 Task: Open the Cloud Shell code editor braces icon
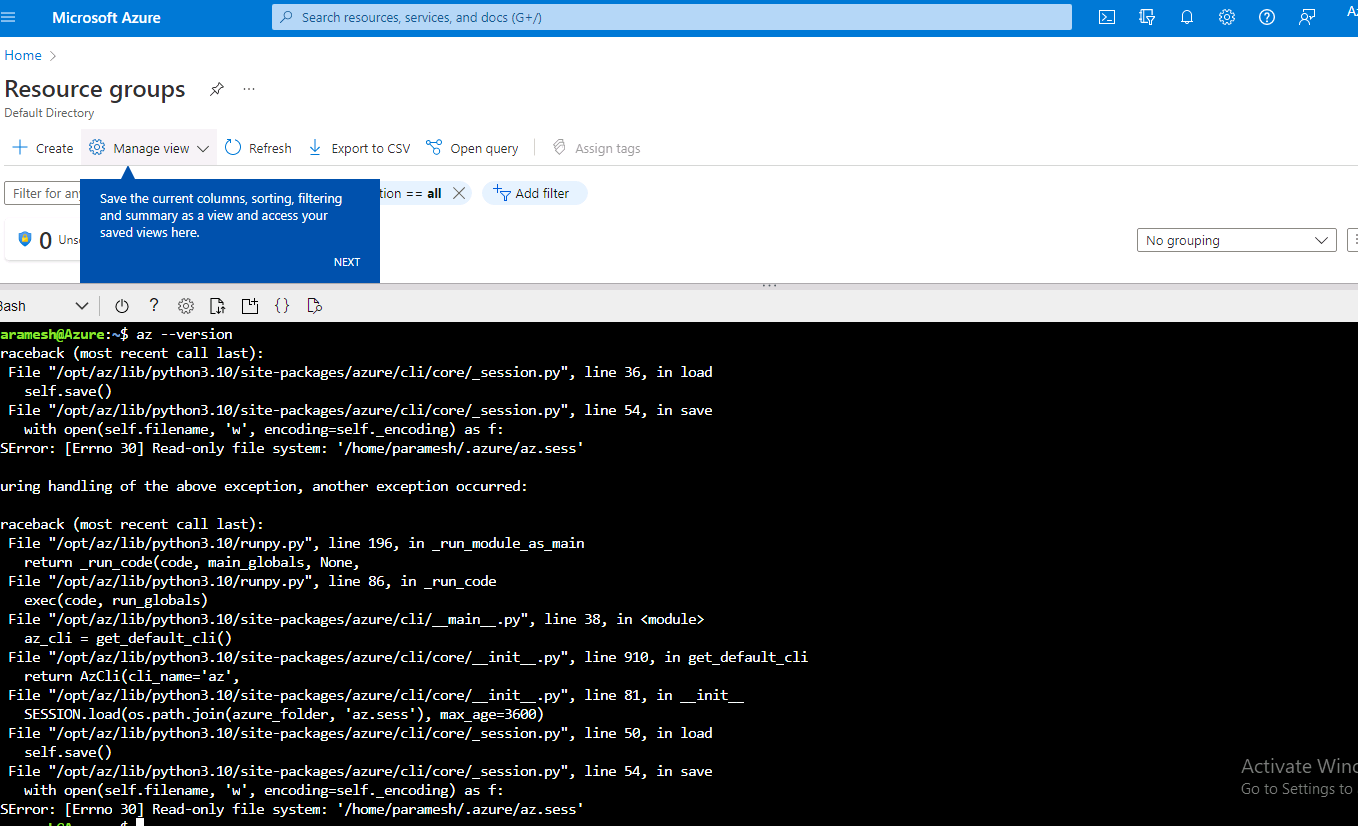(x=282, y=305)
